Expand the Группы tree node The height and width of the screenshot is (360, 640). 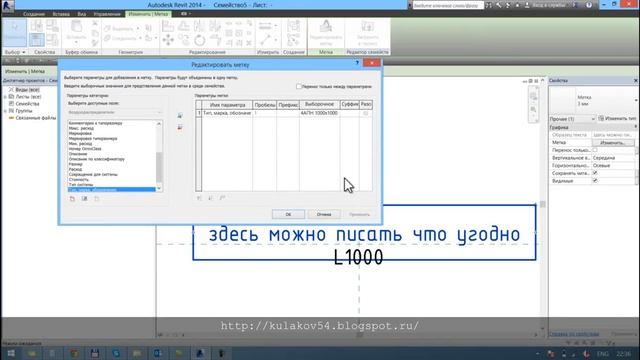5,111
